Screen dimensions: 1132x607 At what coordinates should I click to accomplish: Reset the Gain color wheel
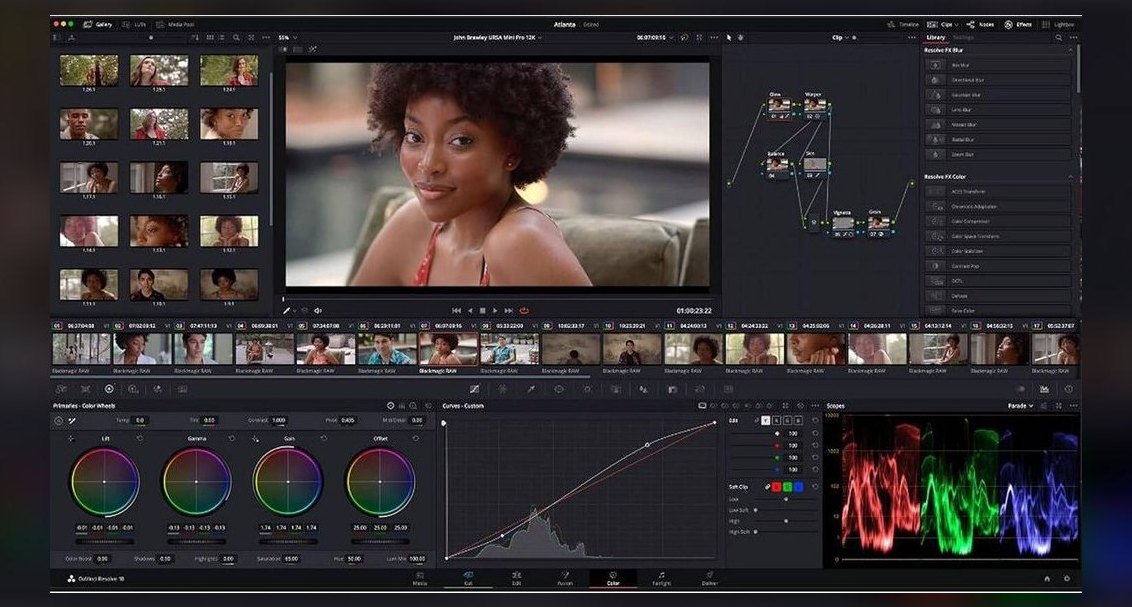coord(323,438)
